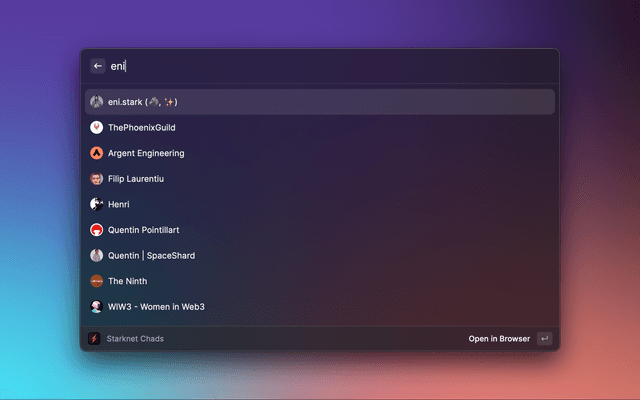Click Henri's black-and-white avatar

[96, 204]
